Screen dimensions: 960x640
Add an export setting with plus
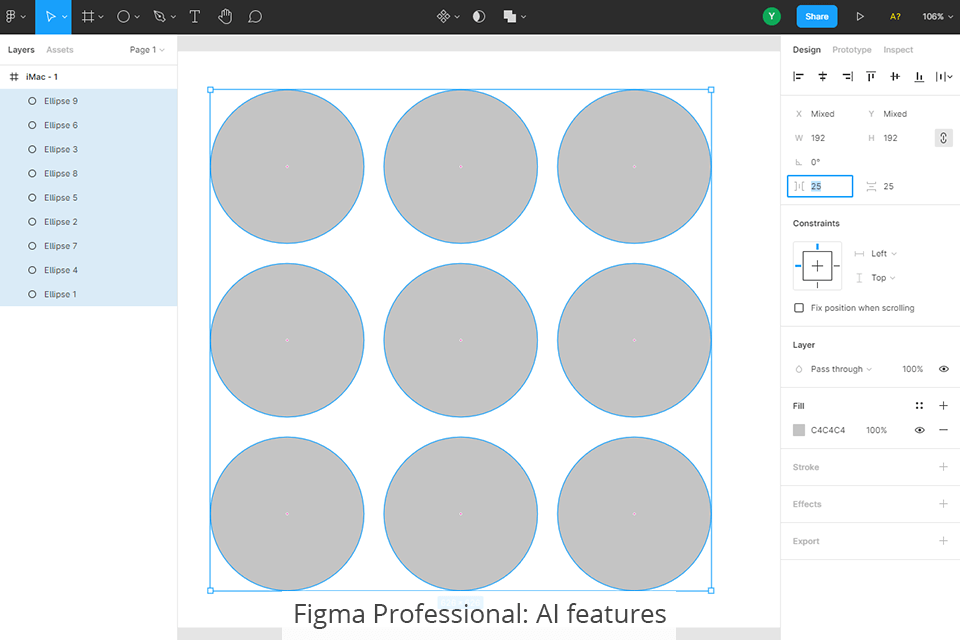tap(943, 541)
